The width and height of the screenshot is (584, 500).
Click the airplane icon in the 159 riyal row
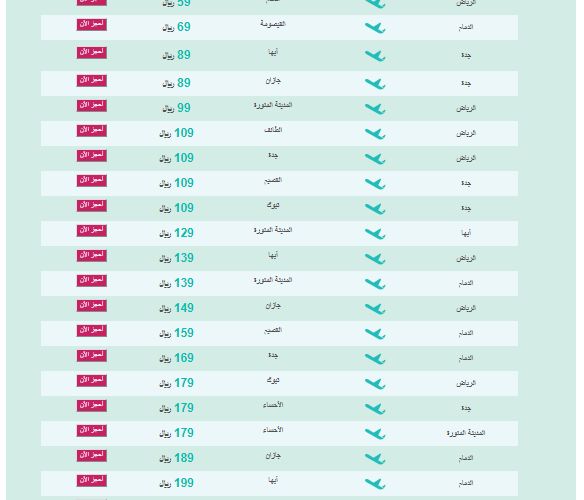click(375, 333)
